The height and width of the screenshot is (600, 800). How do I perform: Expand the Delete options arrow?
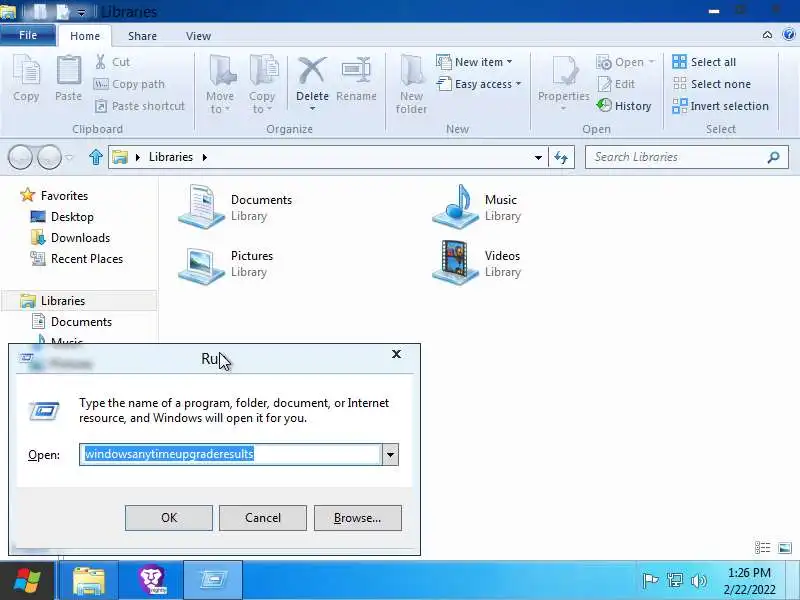[x=312, y=109]
